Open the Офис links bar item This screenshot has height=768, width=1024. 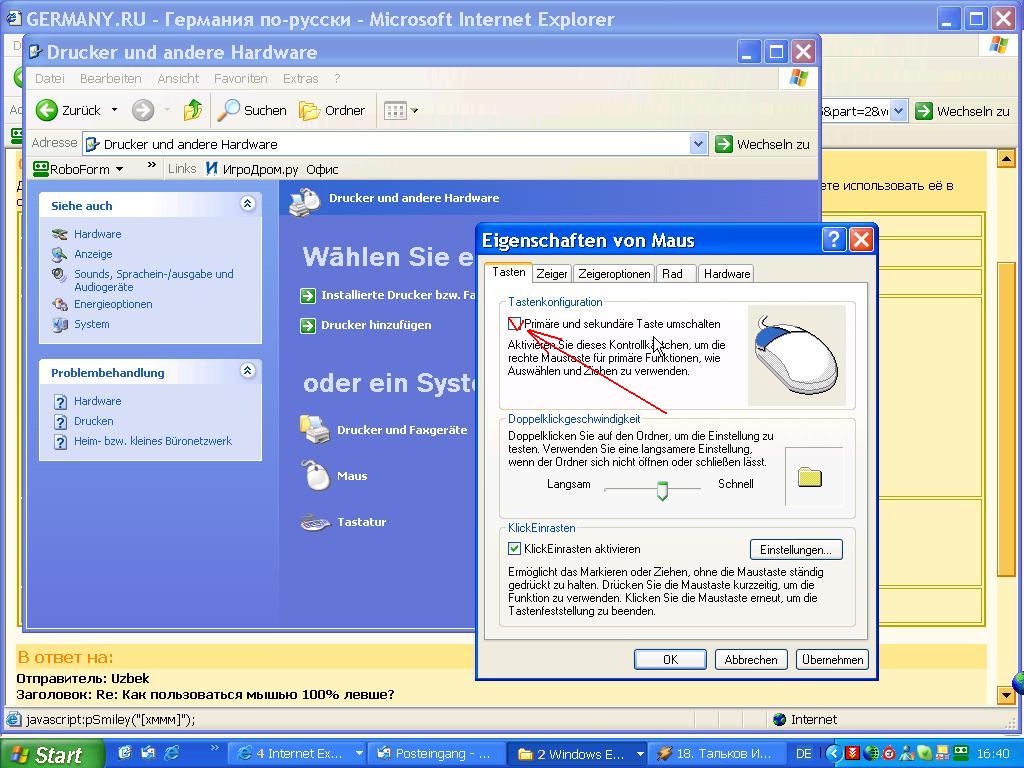tap(322, 169)
